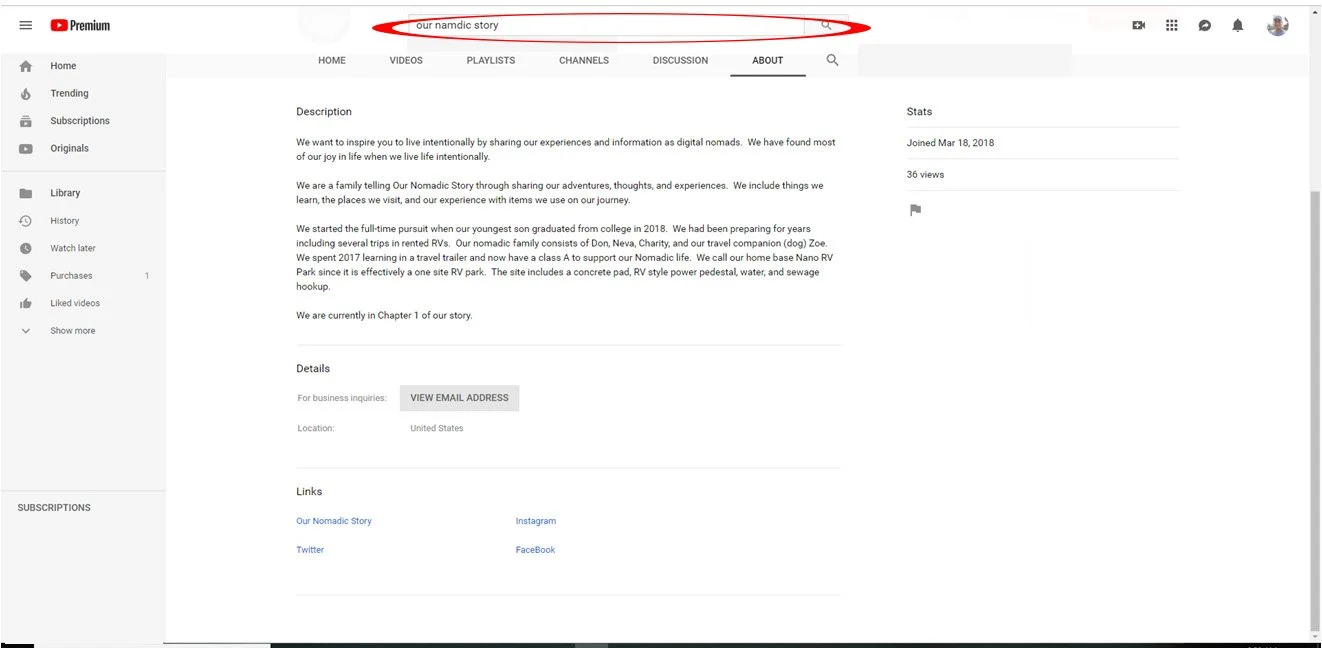The height and width of the screenshot is (648, 1322).
Task: Report the channel using the flag icon
Action: (914, 210)
